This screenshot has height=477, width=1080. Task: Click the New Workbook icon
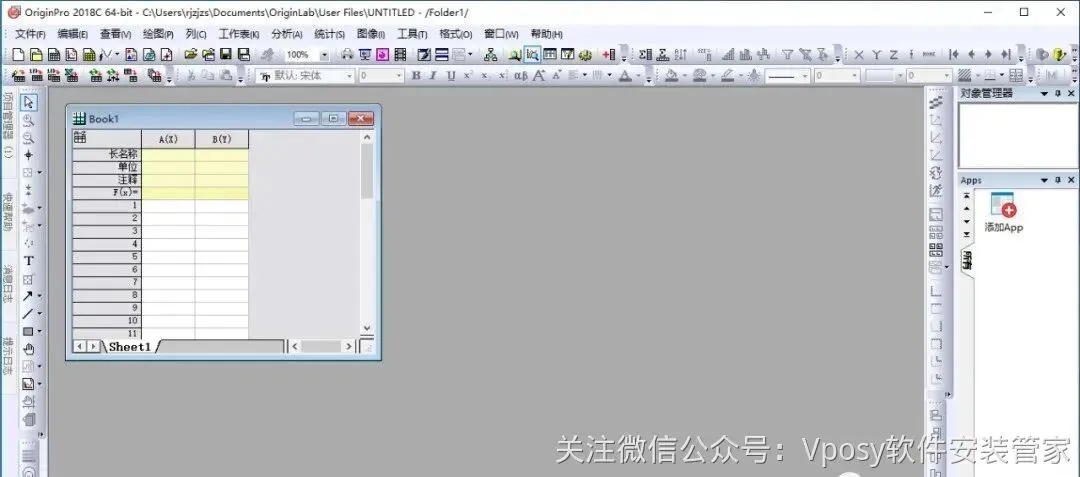53,54
